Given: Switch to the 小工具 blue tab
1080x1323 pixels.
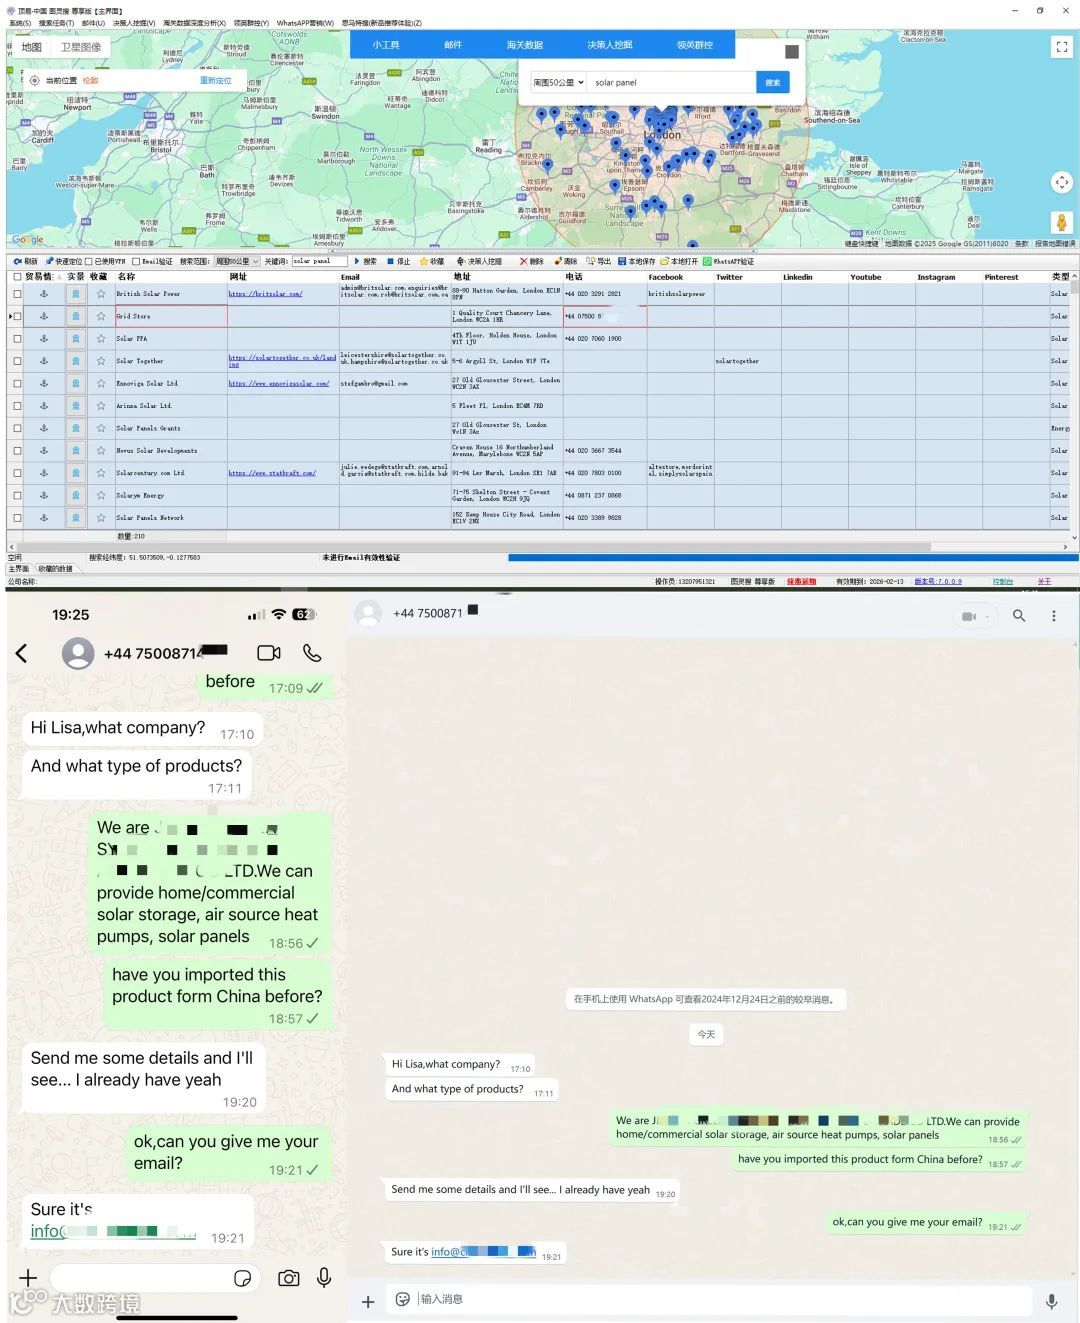Looking at the screenshot, I should (x=386, y=45).
